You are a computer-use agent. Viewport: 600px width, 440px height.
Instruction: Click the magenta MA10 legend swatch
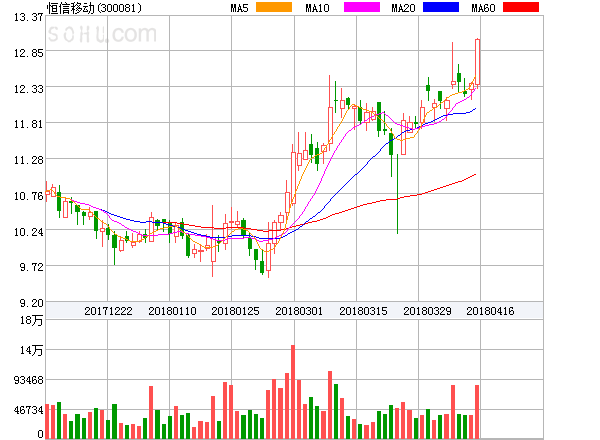[362, 7]
